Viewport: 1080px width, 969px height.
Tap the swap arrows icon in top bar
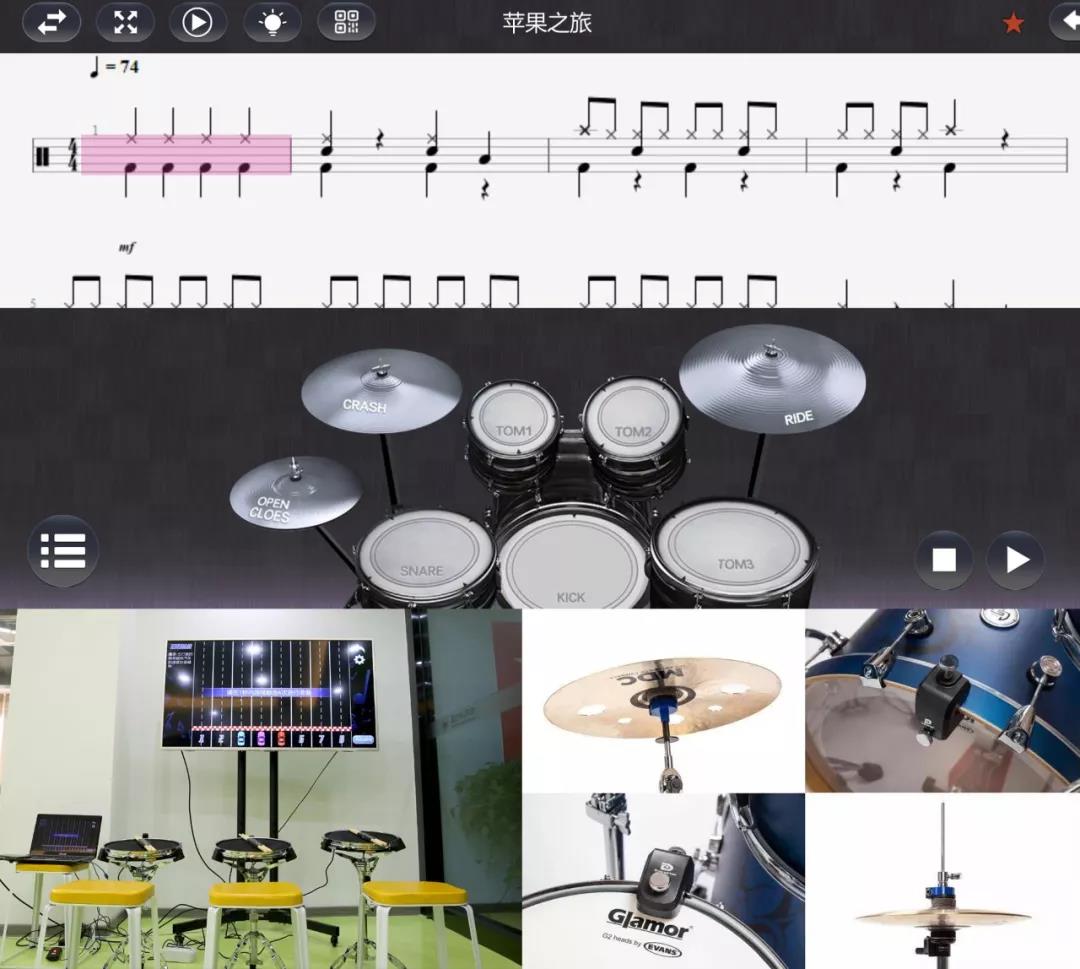pos(52,22)
